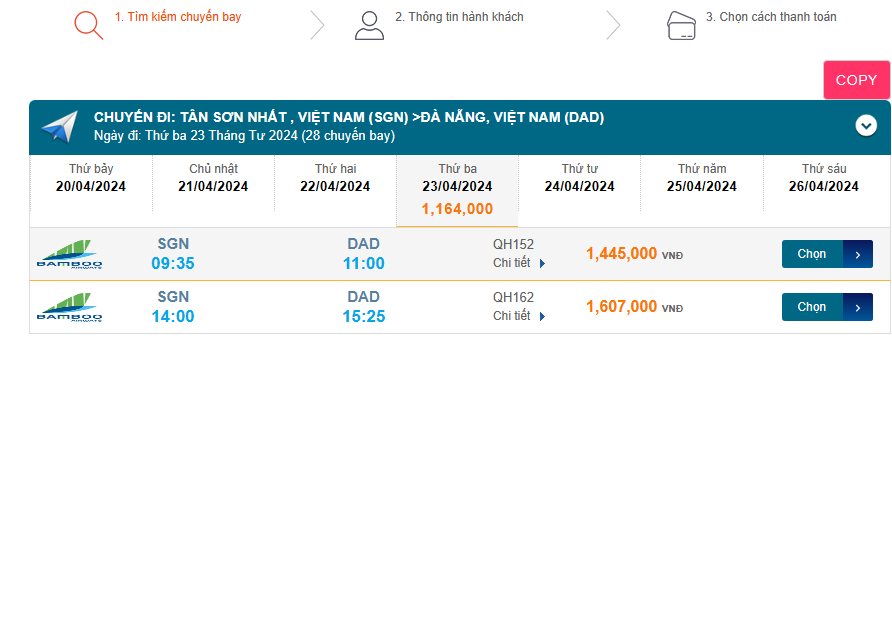Screen dimensions: 892x643
Task: Expand Chi tiết for flight QH152
Action: (x=519, y=263)
